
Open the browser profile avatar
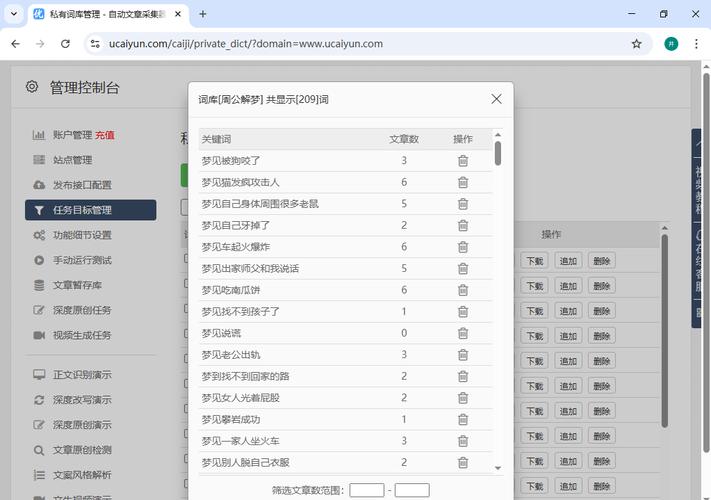670,44
